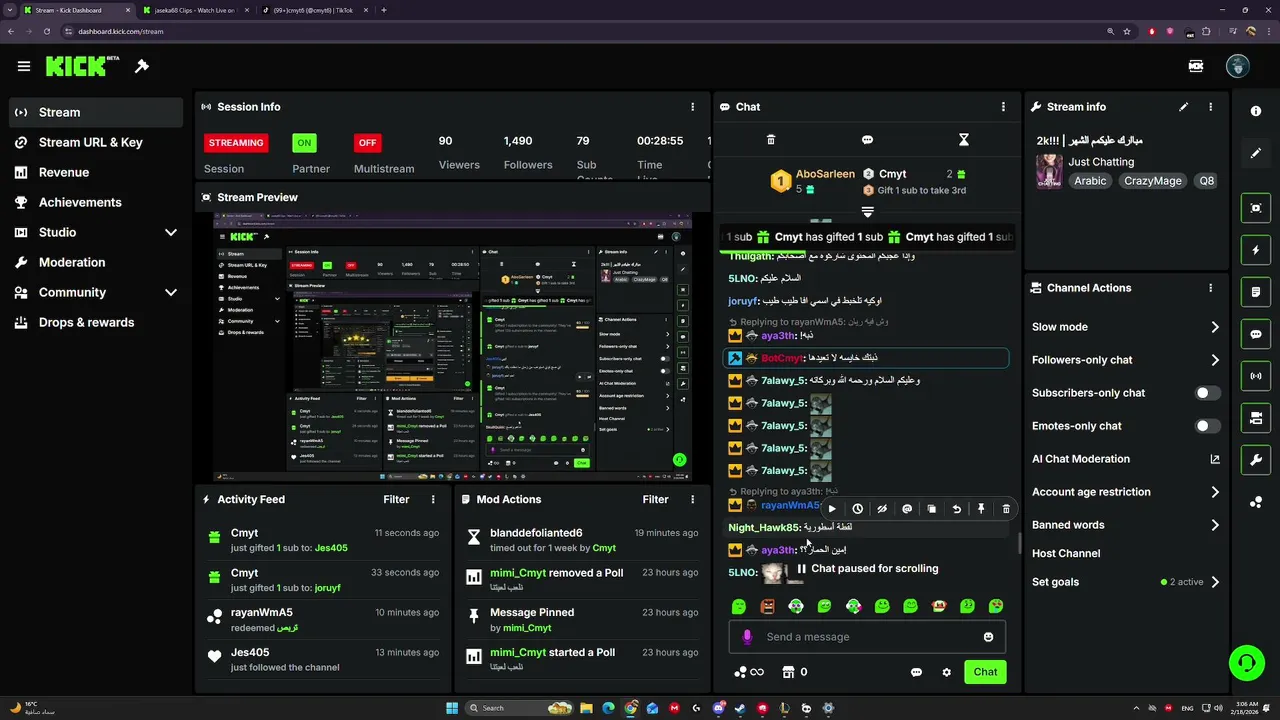Click the chat panel scrollbar

pos(1020,543)
